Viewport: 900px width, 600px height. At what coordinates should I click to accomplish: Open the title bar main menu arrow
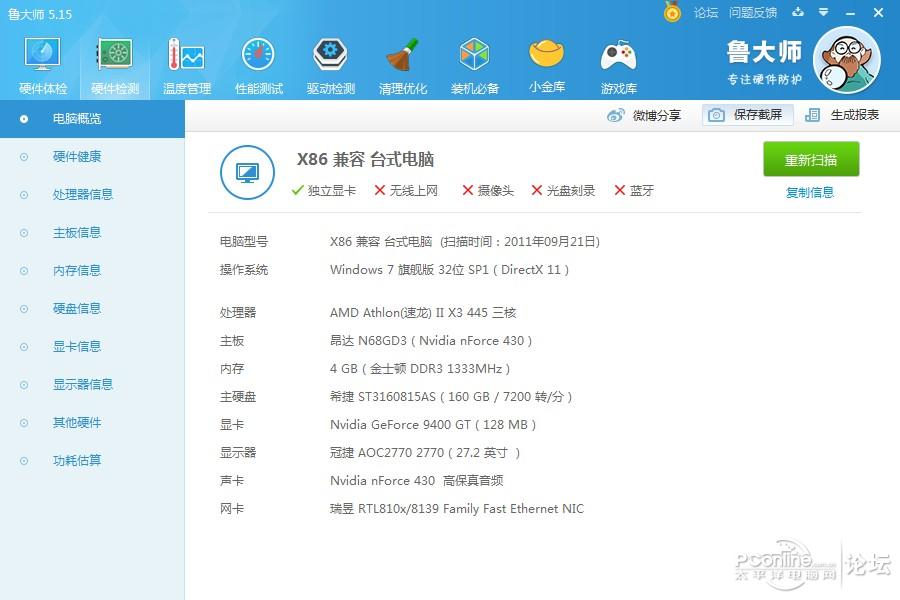click(x=823, y=12)
